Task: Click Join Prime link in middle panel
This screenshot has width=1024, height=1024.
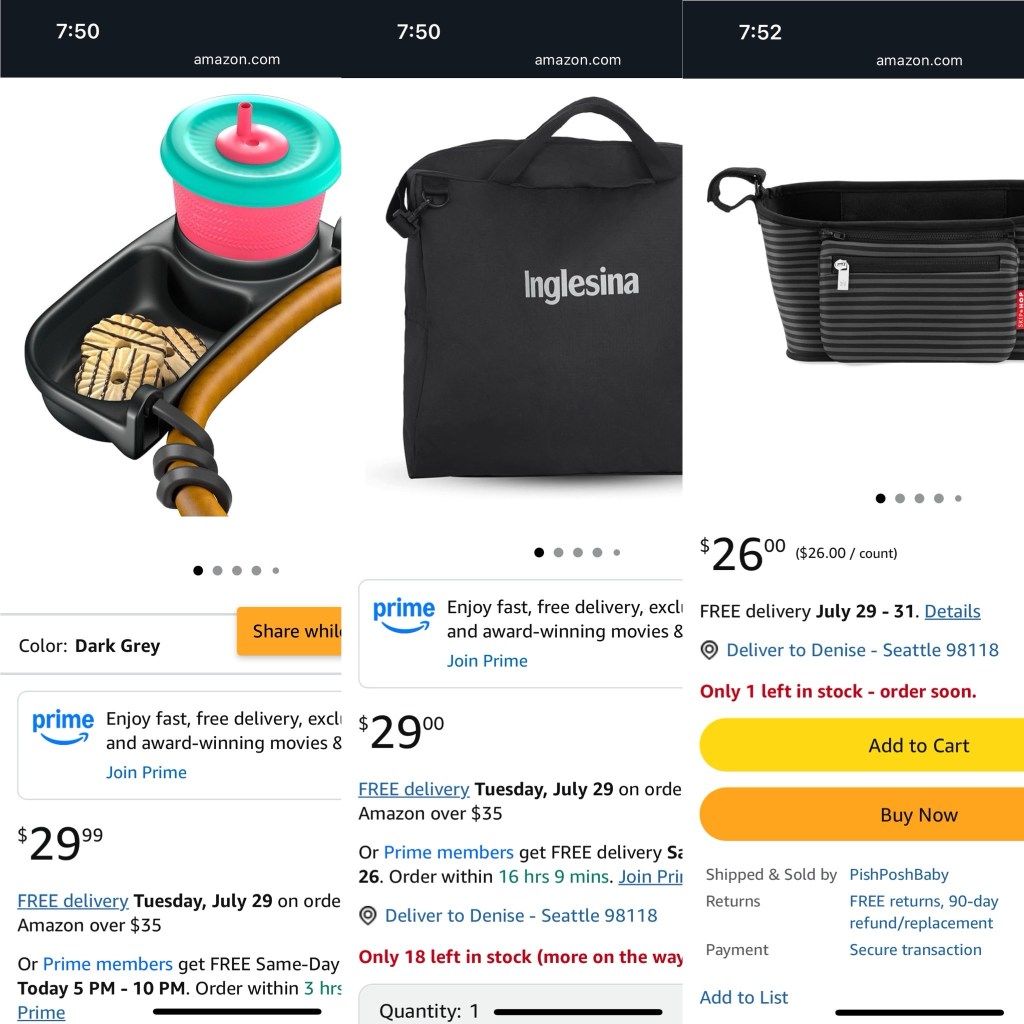Action: [487, 661]
